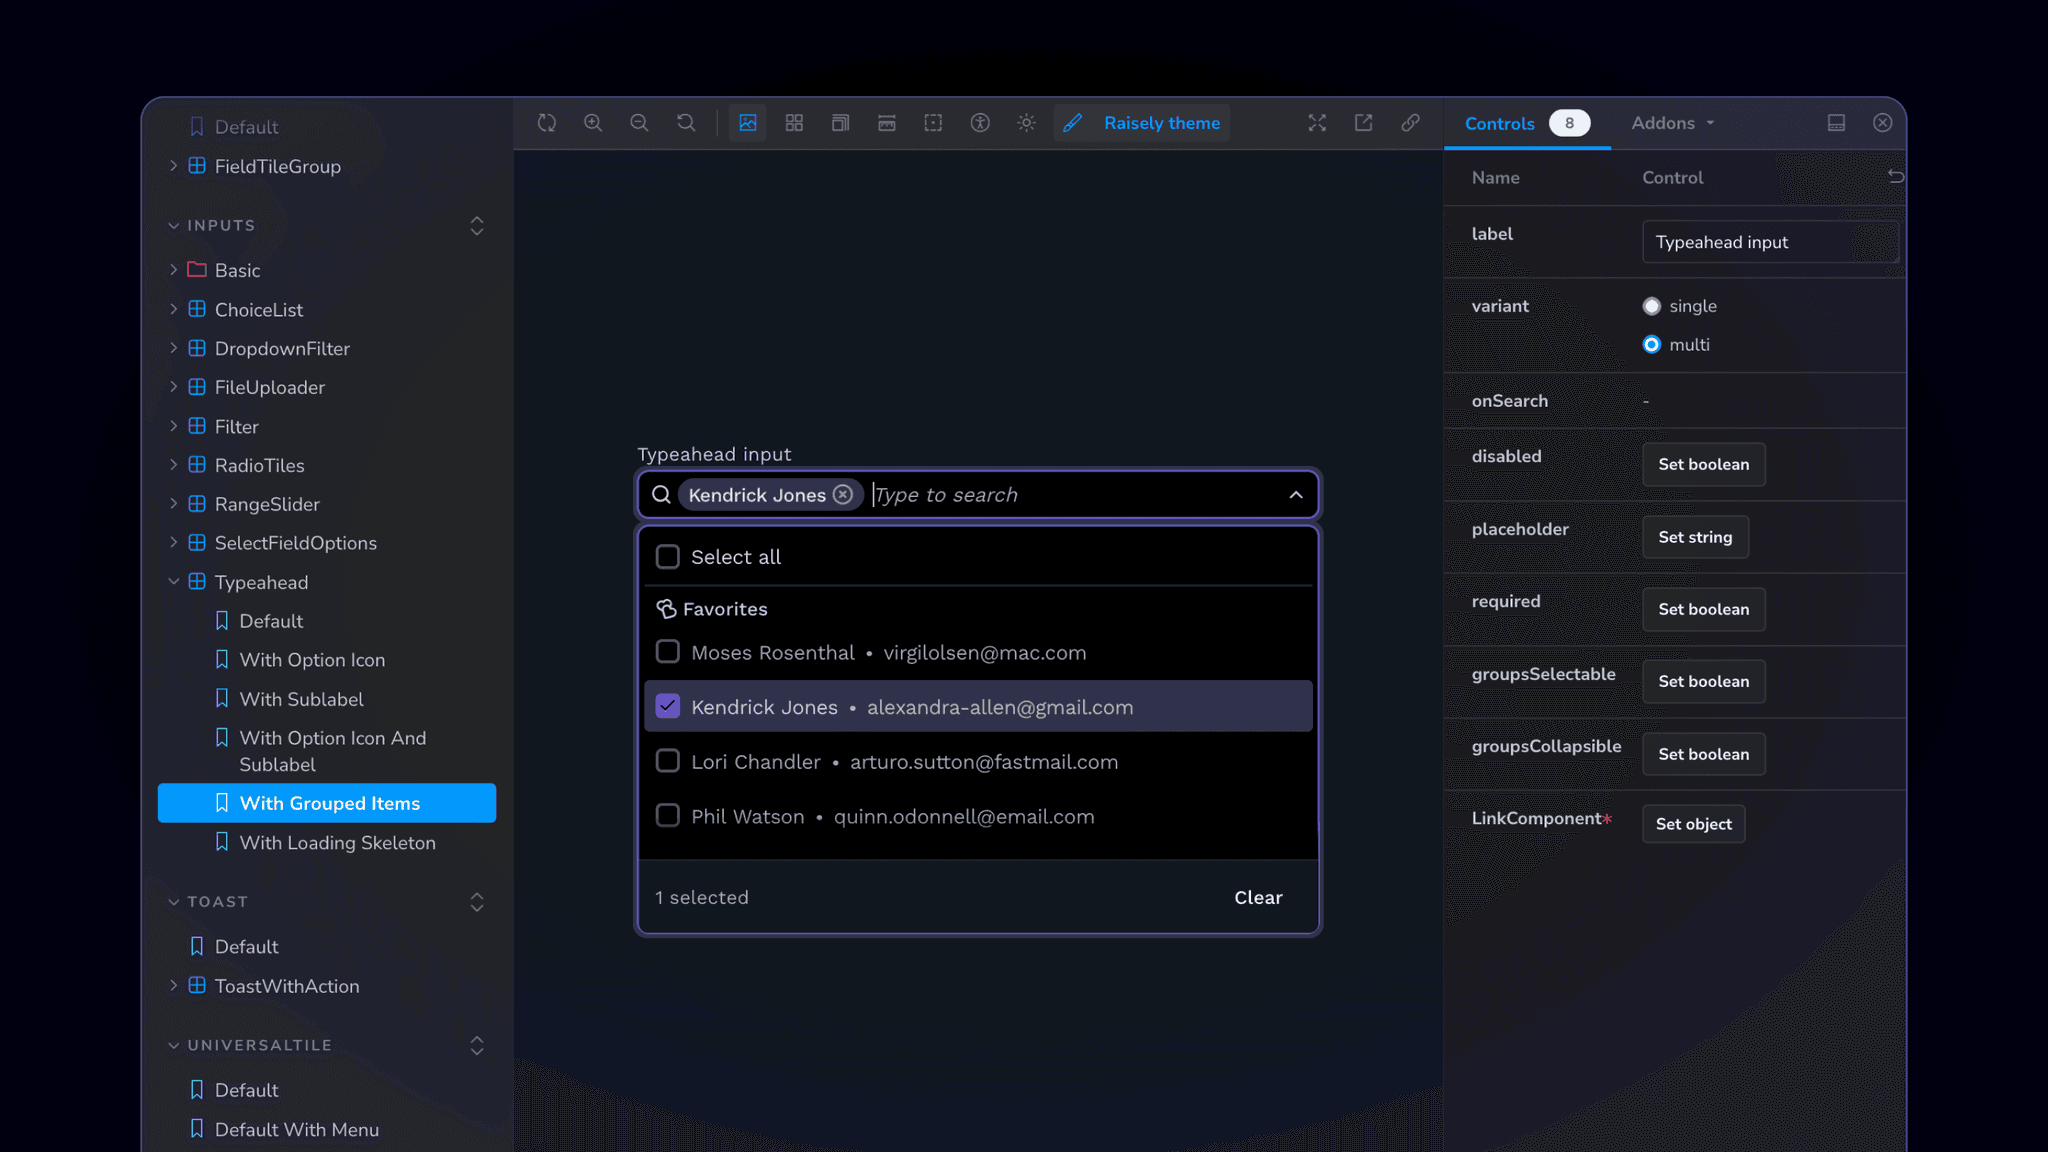Toggle background image icon in toolbar

click(747, 123)
